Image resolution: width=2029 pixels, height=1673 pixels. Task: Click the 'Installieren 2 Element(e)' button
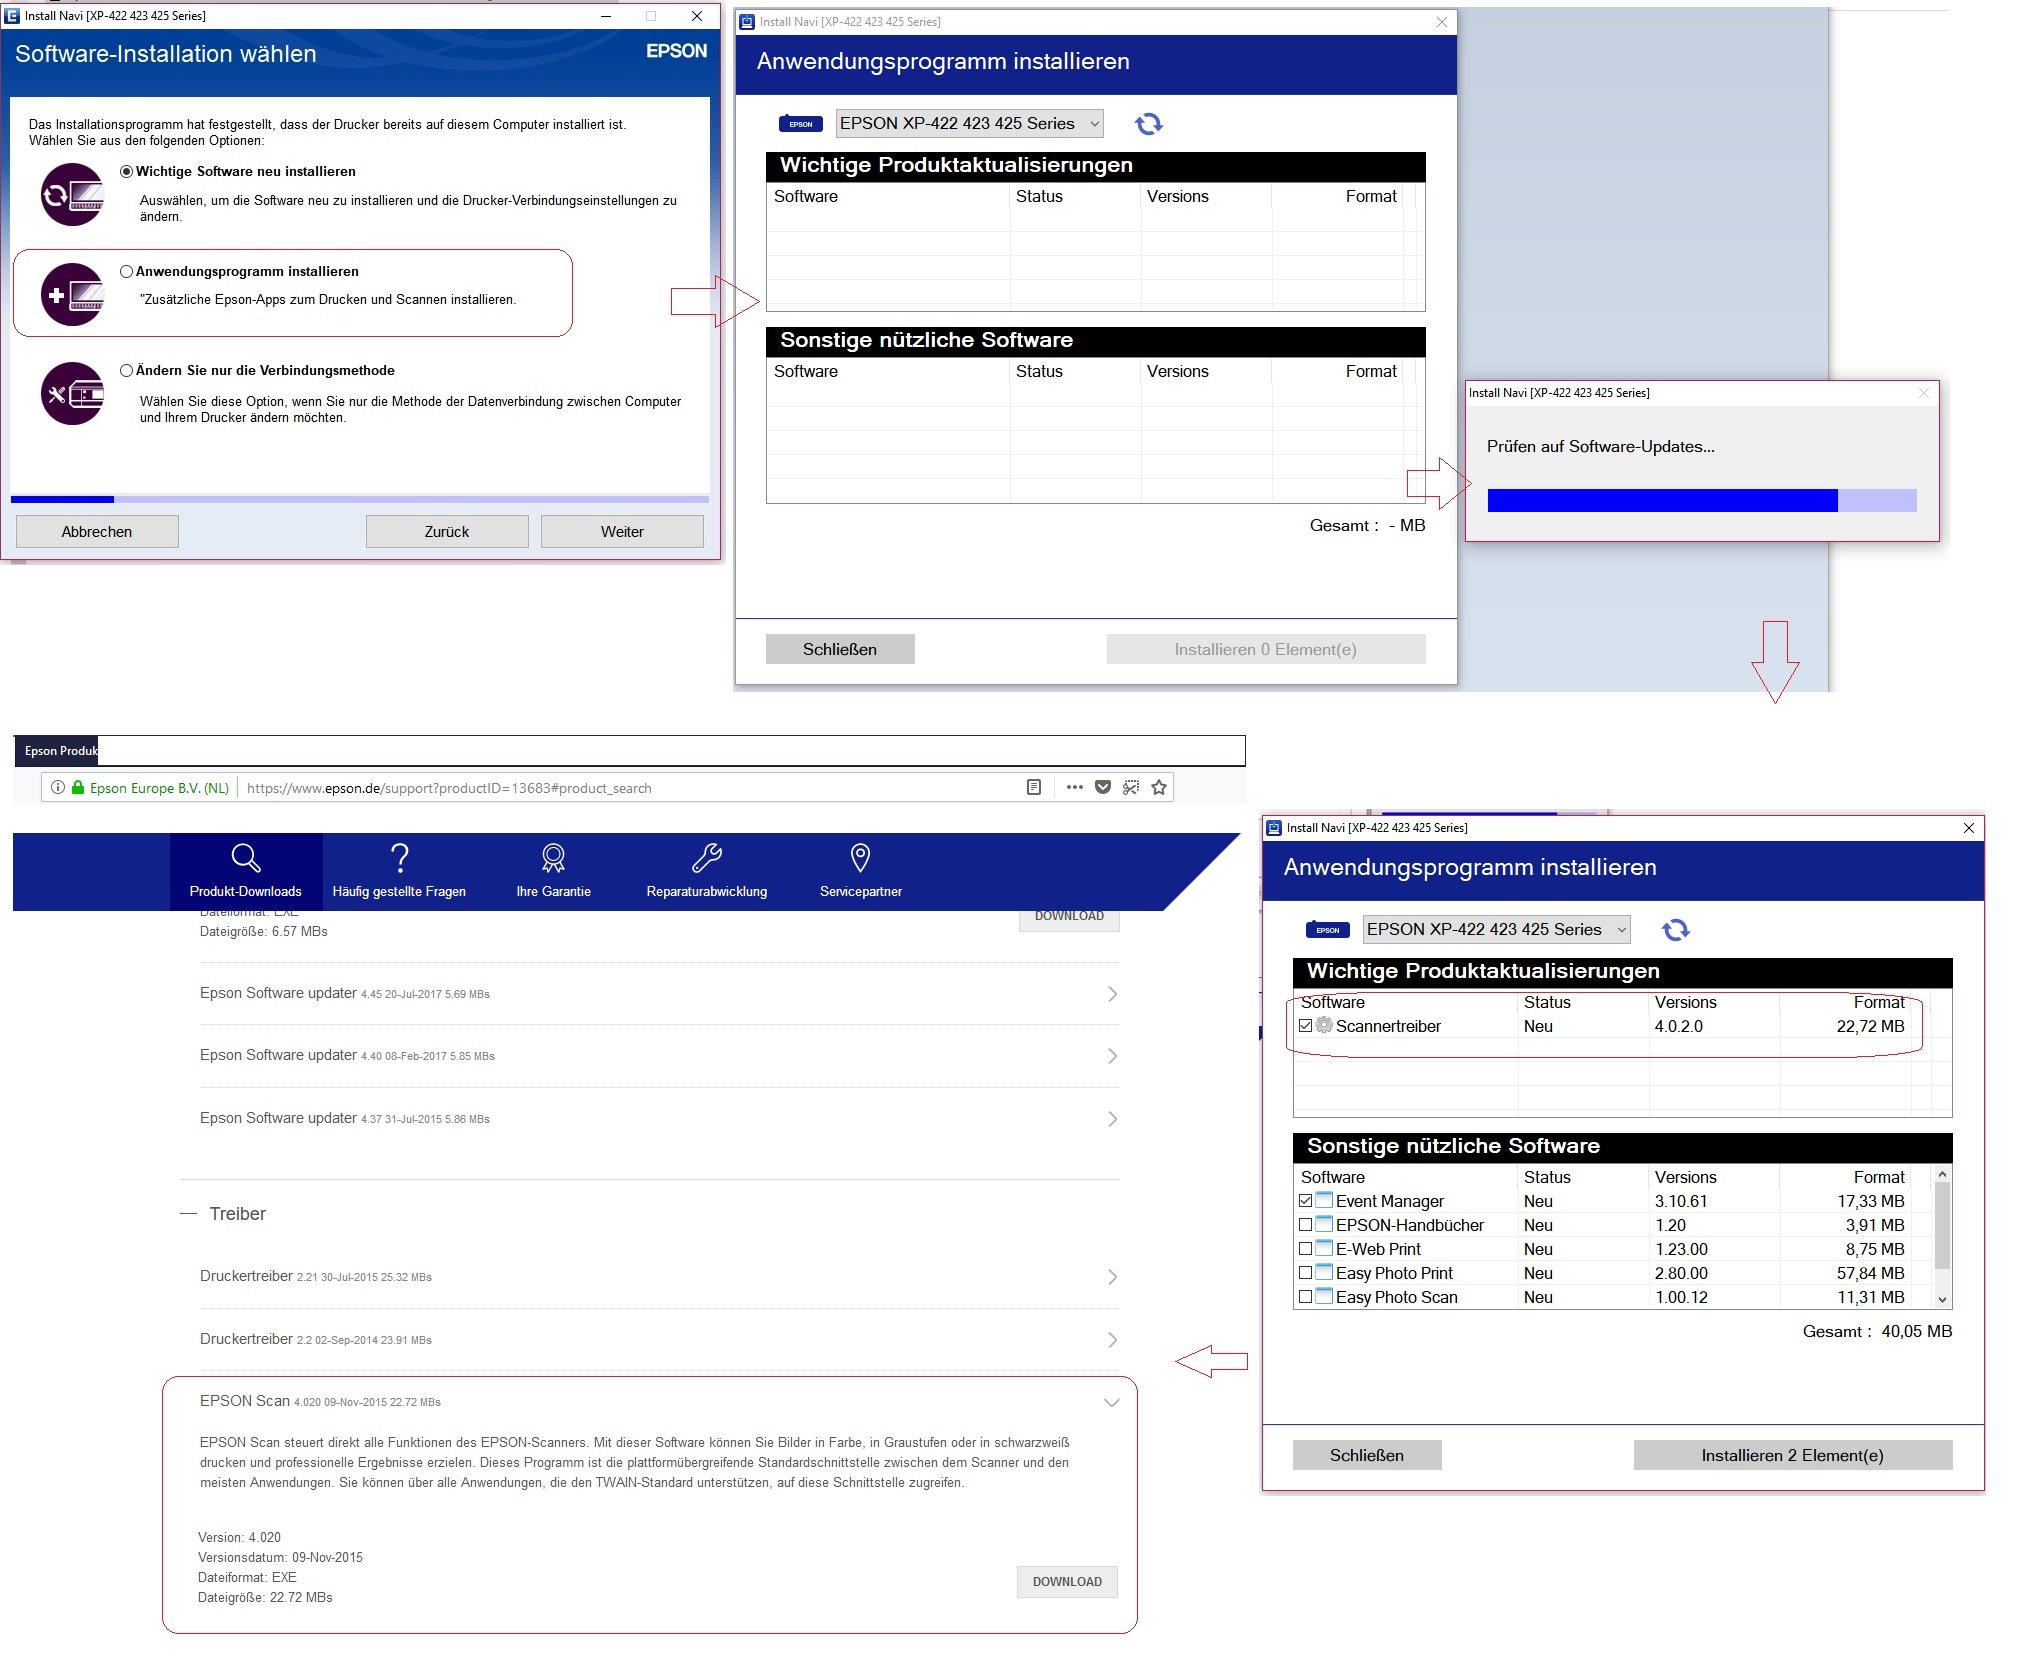point(1792,1455)
